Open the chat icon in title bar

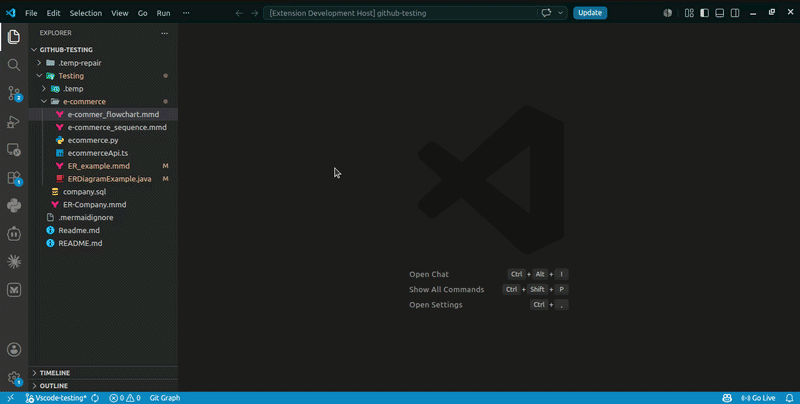[x=546, y=13]
